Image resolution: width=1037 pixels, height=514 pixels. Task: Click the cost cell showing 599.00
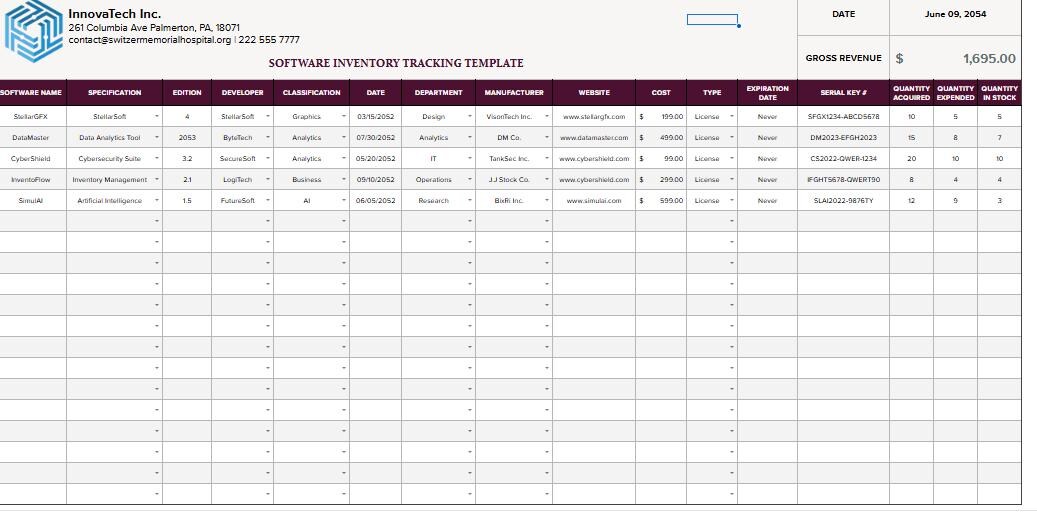(x=661, y=200)
